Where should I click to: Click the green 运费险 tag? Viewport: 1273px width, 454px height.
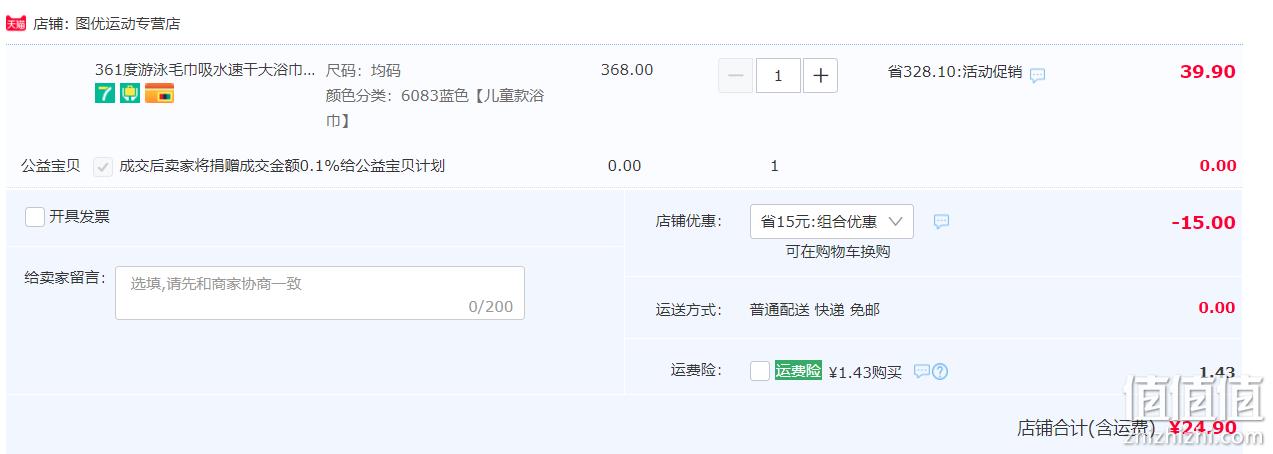(x=798, y=371)
